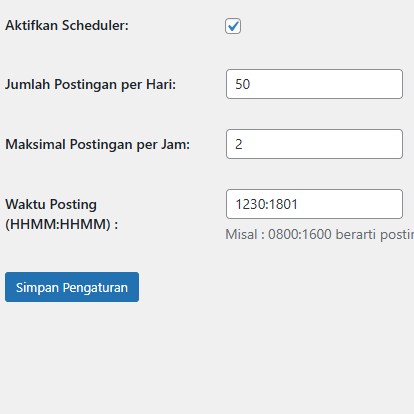
Task: Click the Waktu Posting label text
Action: click(51, 204)
